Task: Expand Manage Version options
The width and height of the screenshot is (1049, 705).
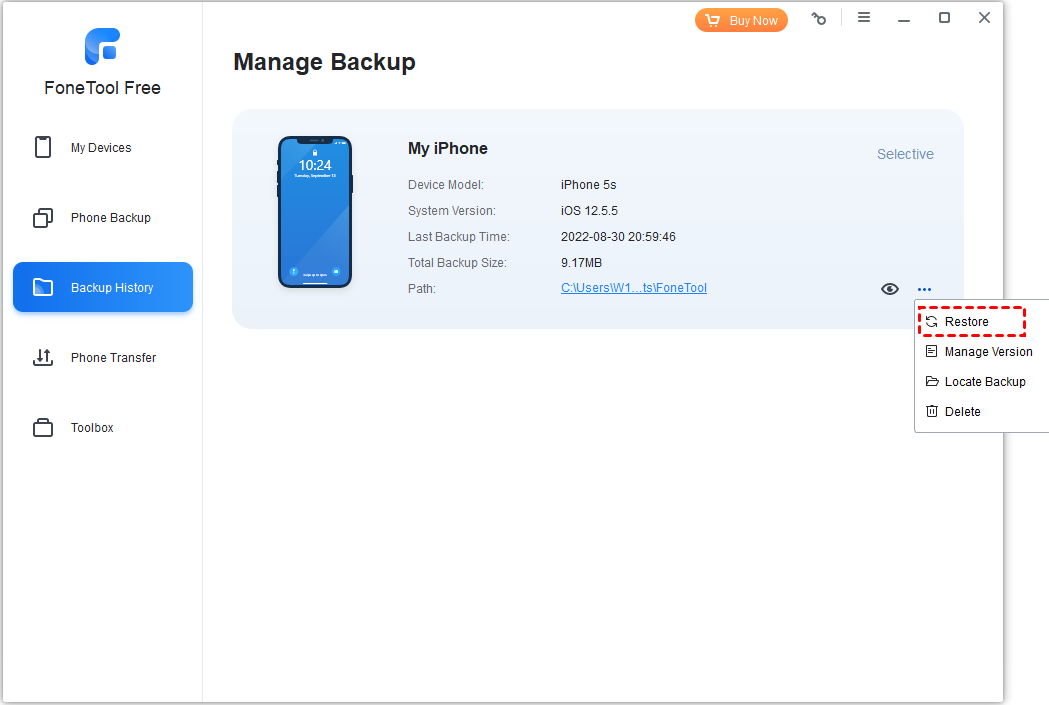Action: click(x=988, y=351)
